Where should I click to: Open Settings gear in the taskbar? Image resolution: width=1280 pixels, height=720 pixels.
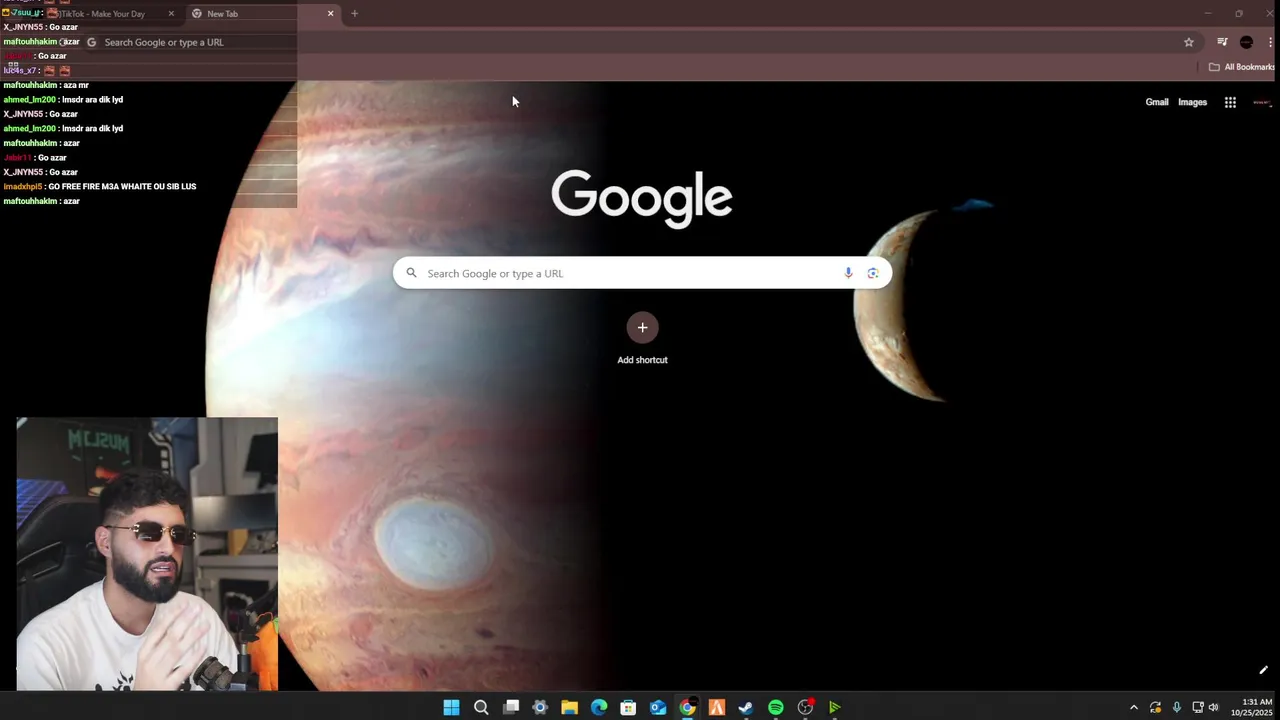[540, 708]
